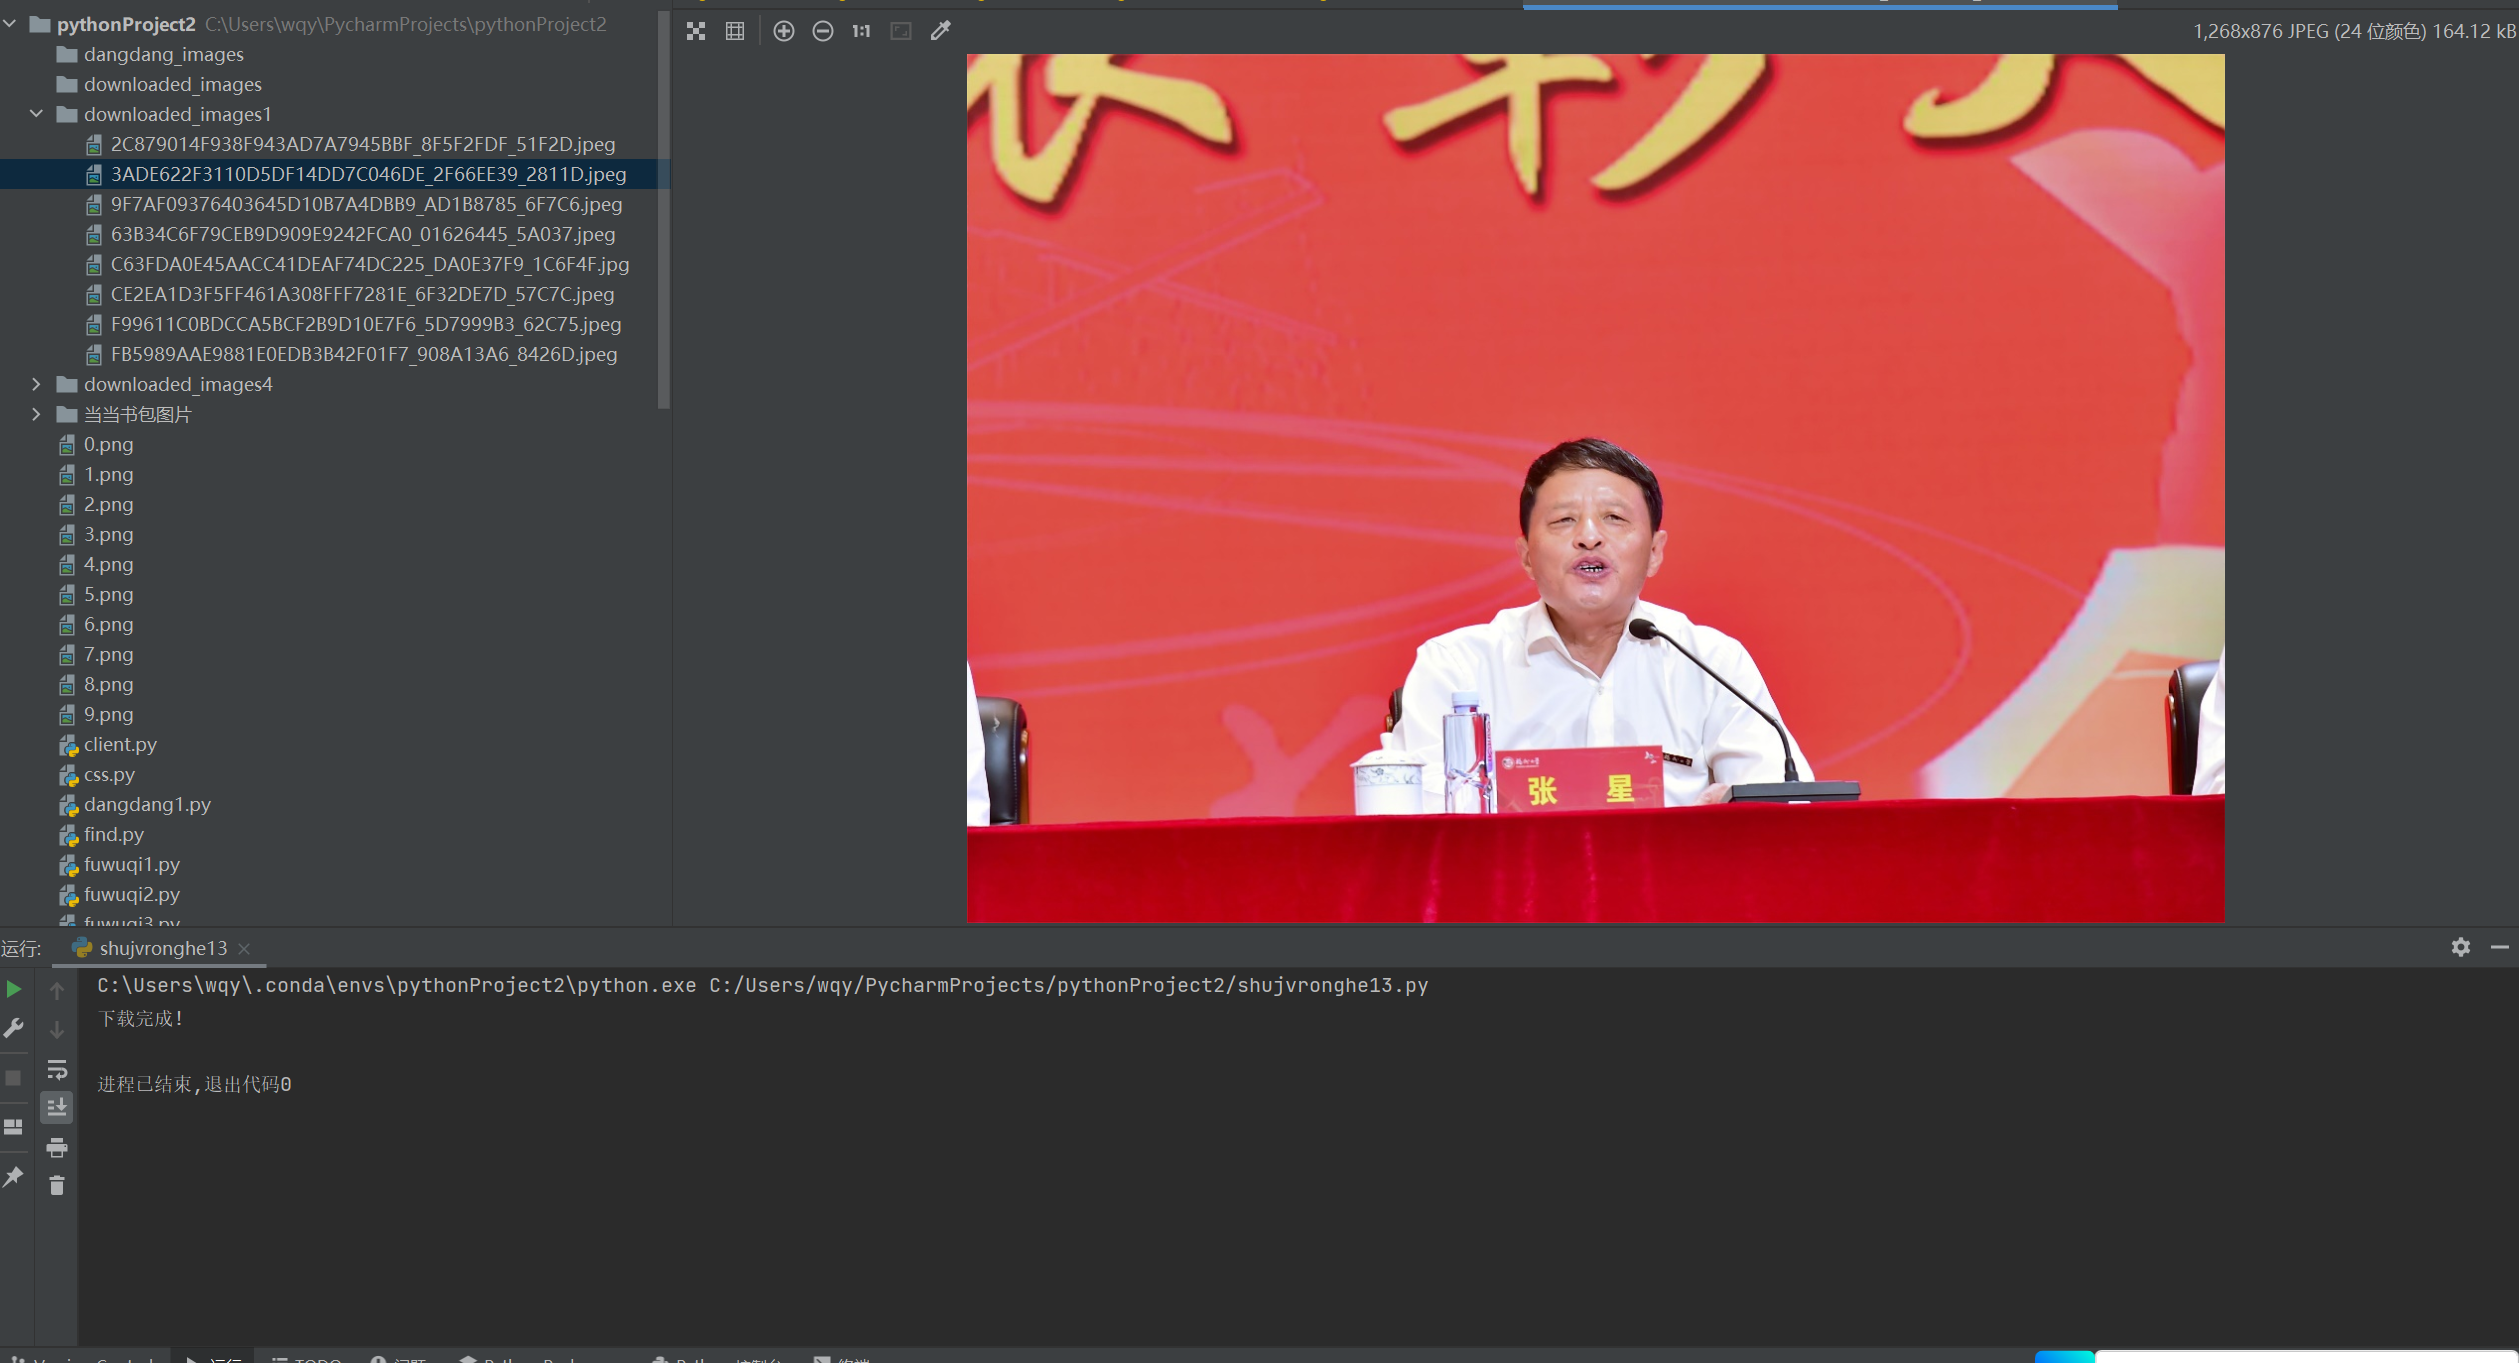Screen dimensions: 2519x1363
Task: Click the print console output icon
Action: point(57,1147)
